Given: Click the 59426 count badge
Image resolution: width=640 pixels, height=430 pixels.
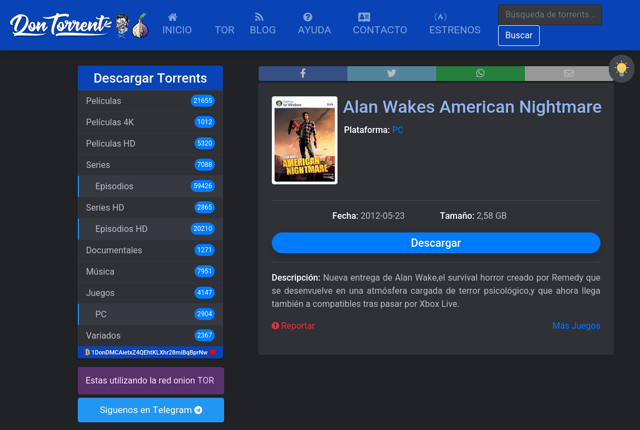Looking at the screenshot, I should tap(202, 186).
